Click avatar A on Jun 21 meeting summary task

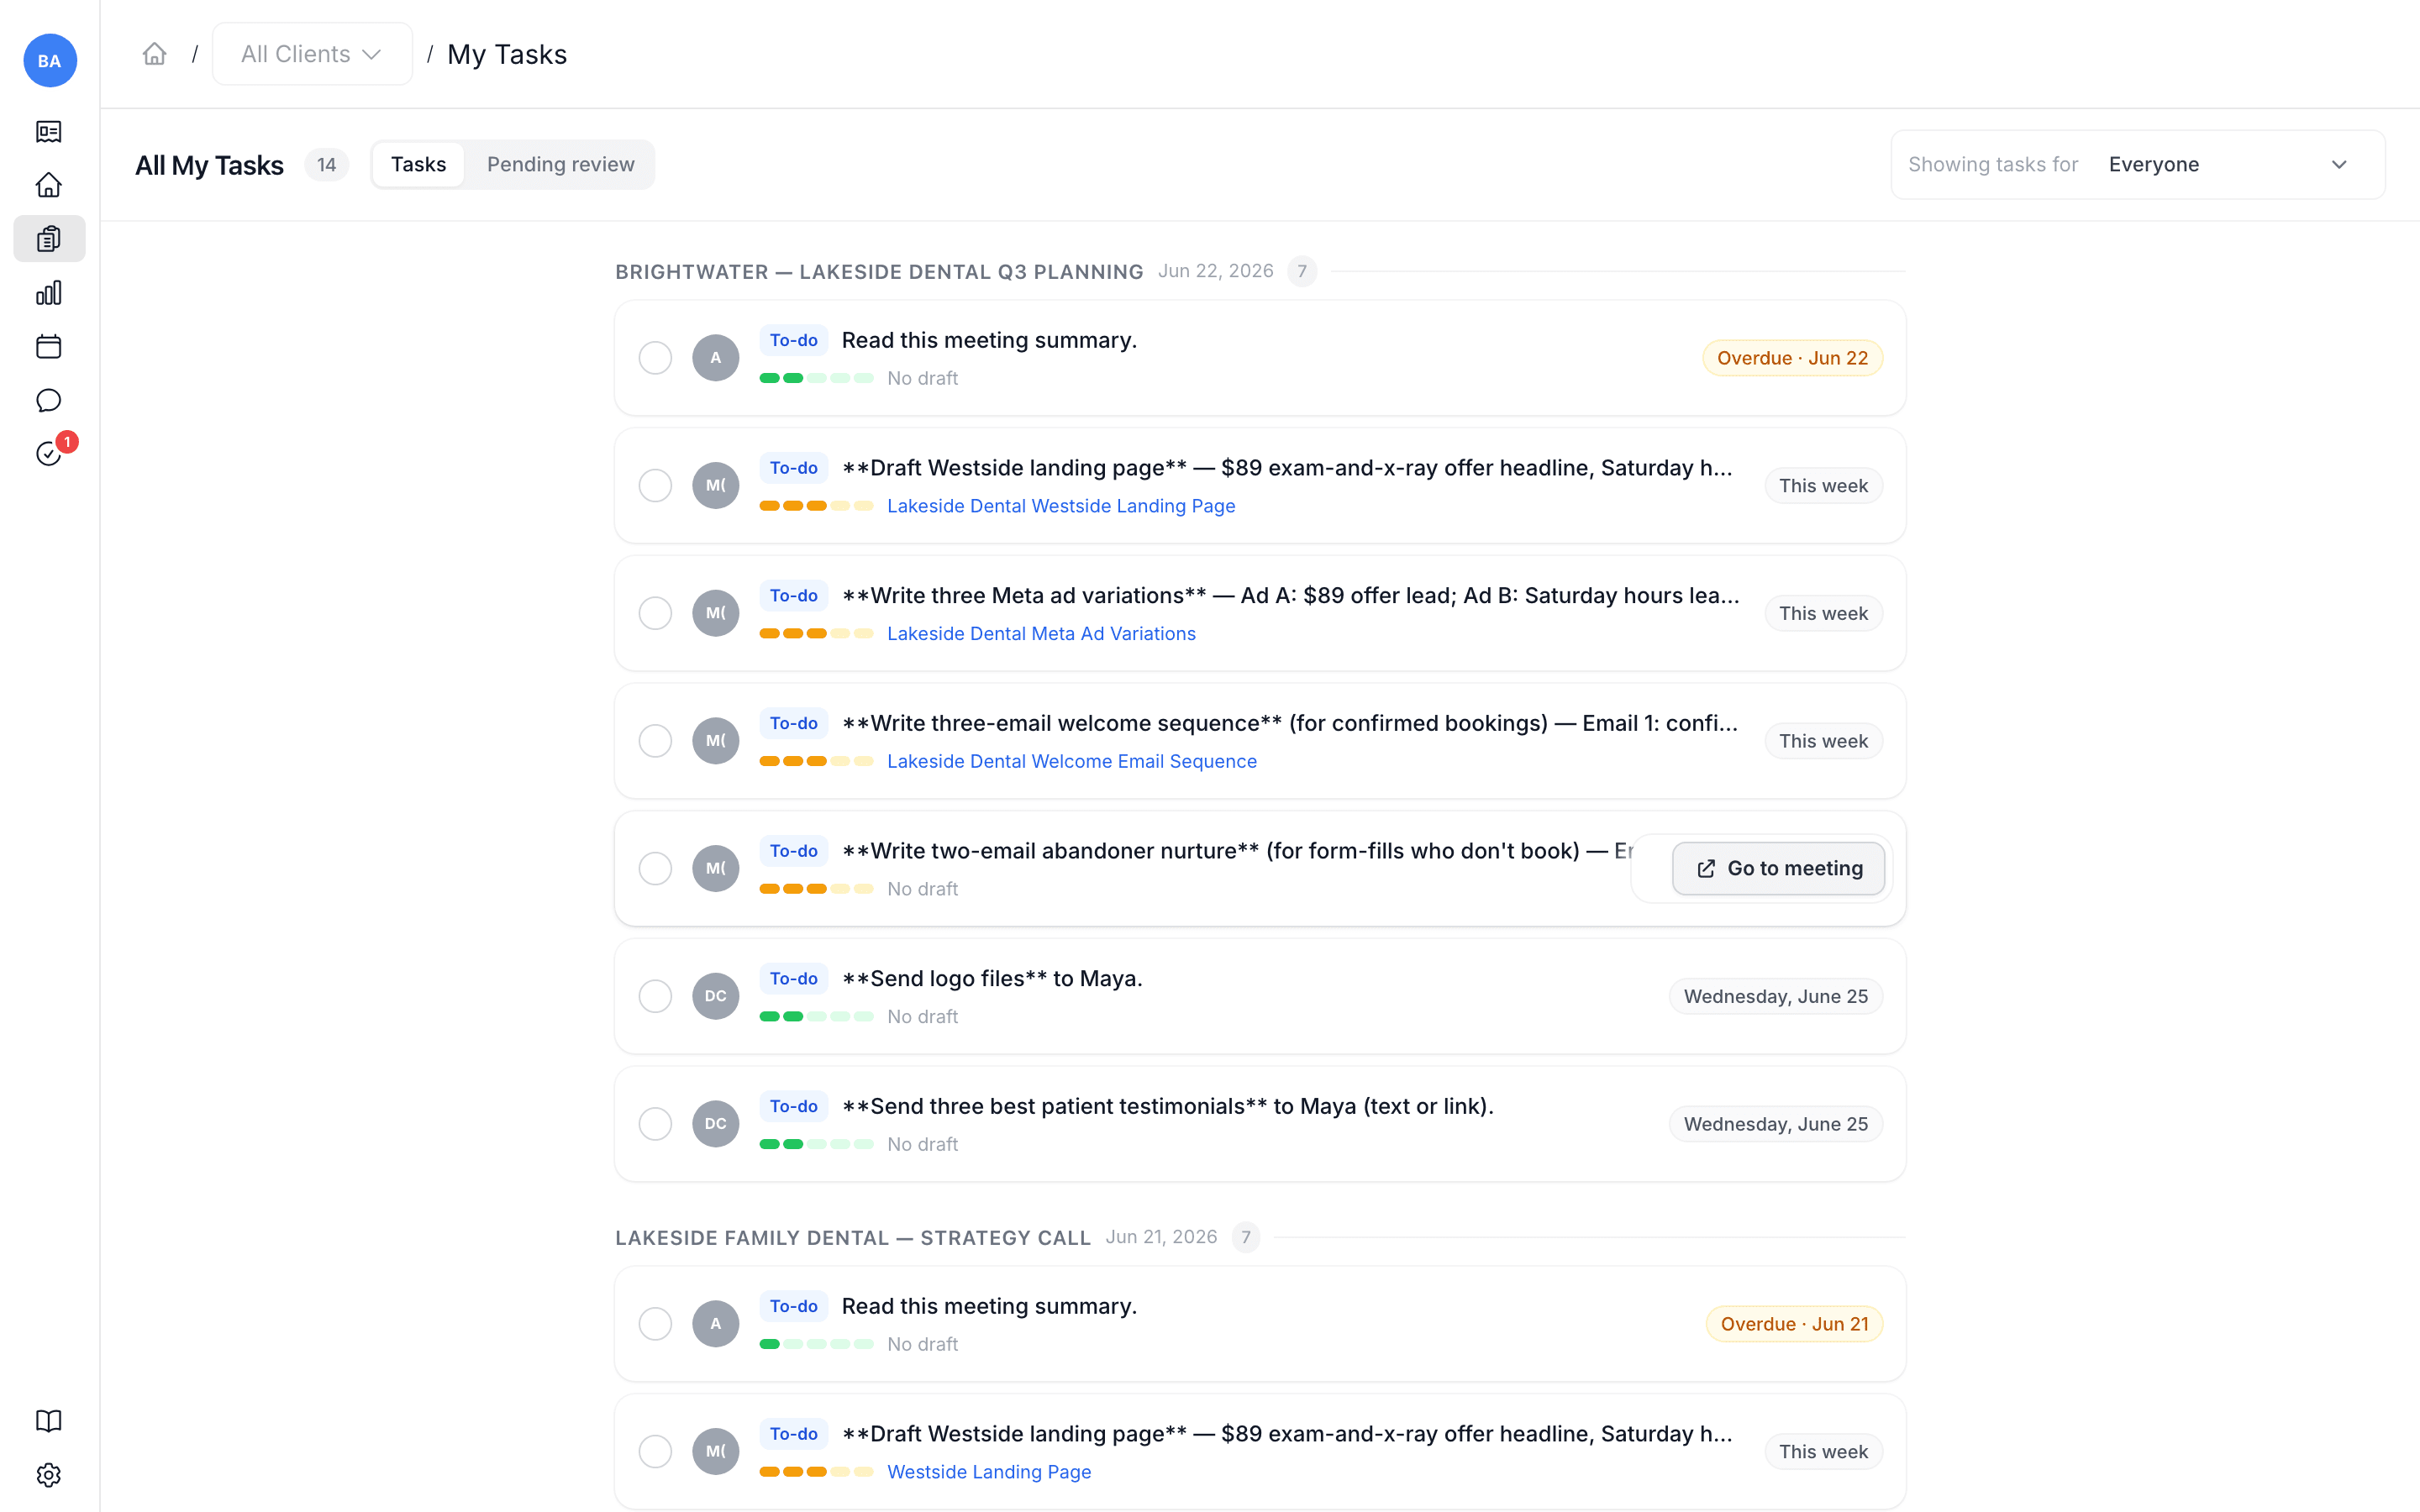(x=716, y=1324)
